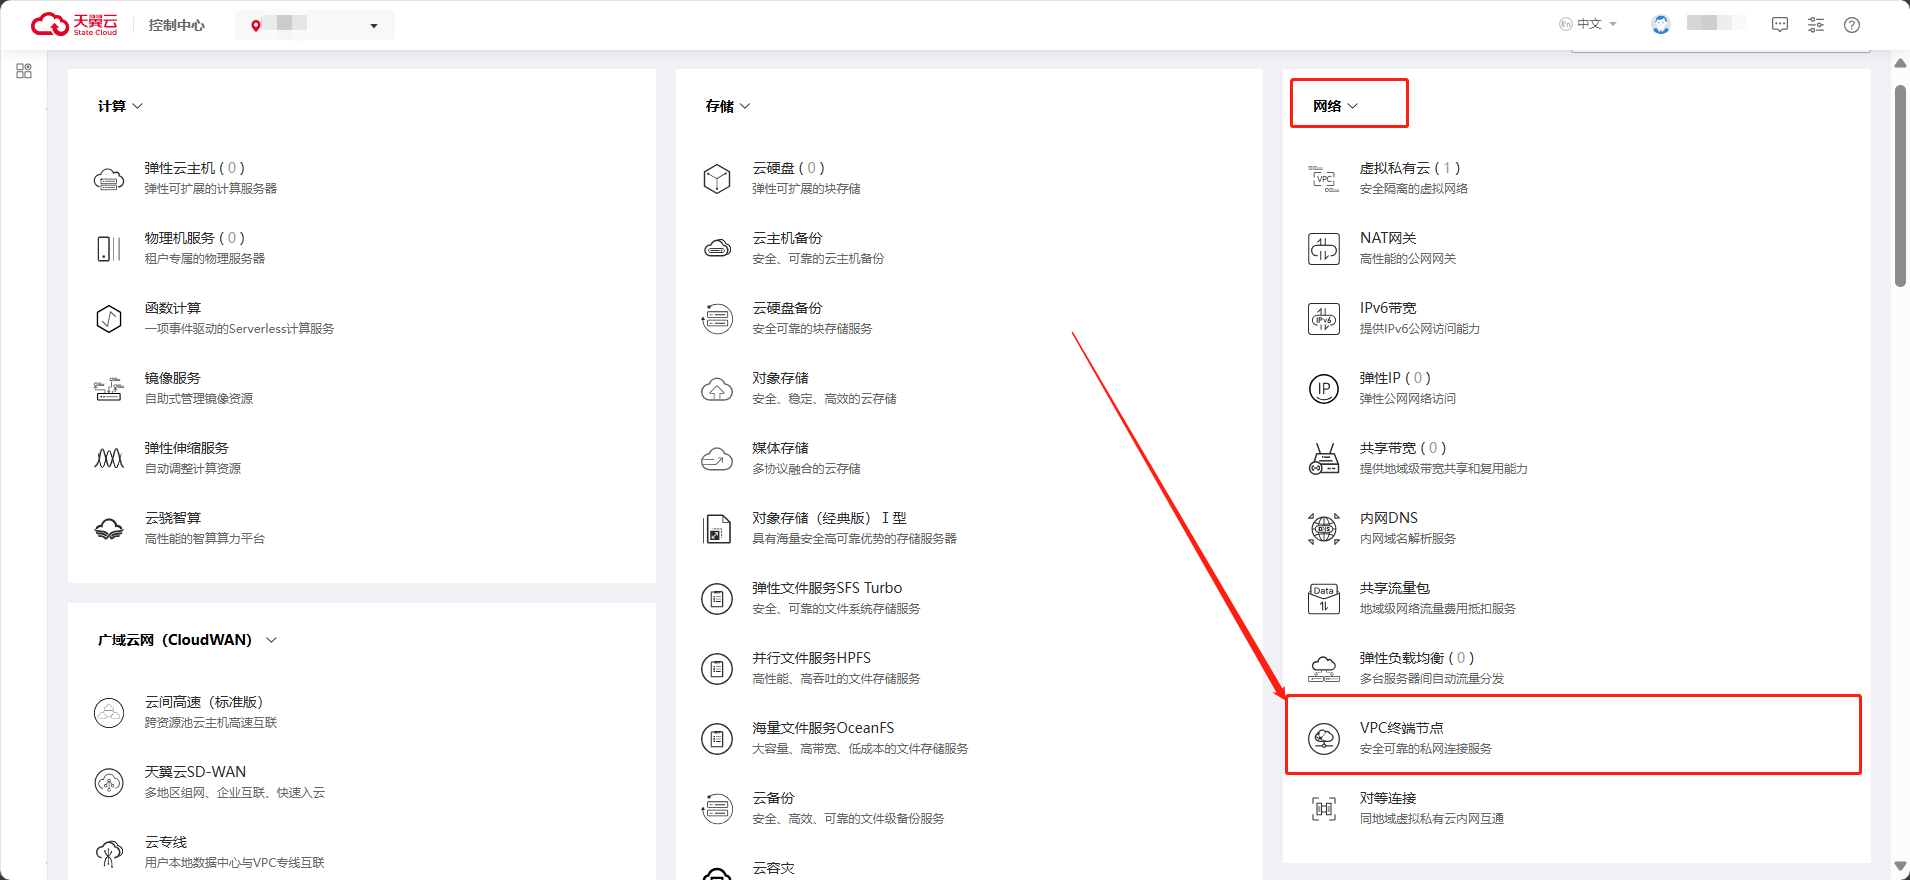Screen dimensions: 1910x880
Task: Click the 云主机备份 icon
Action: tap(717, 249)
